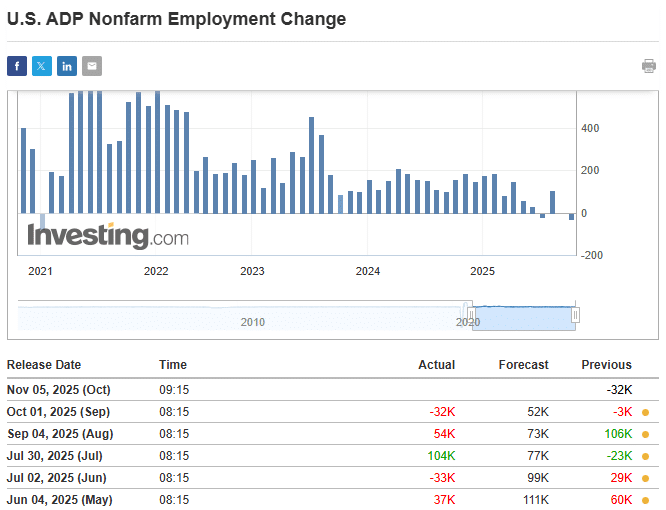Click the rightmost negative bar in the chart
Screen dimensions: 666x510
pyautogui.click(x=571, y=217)
